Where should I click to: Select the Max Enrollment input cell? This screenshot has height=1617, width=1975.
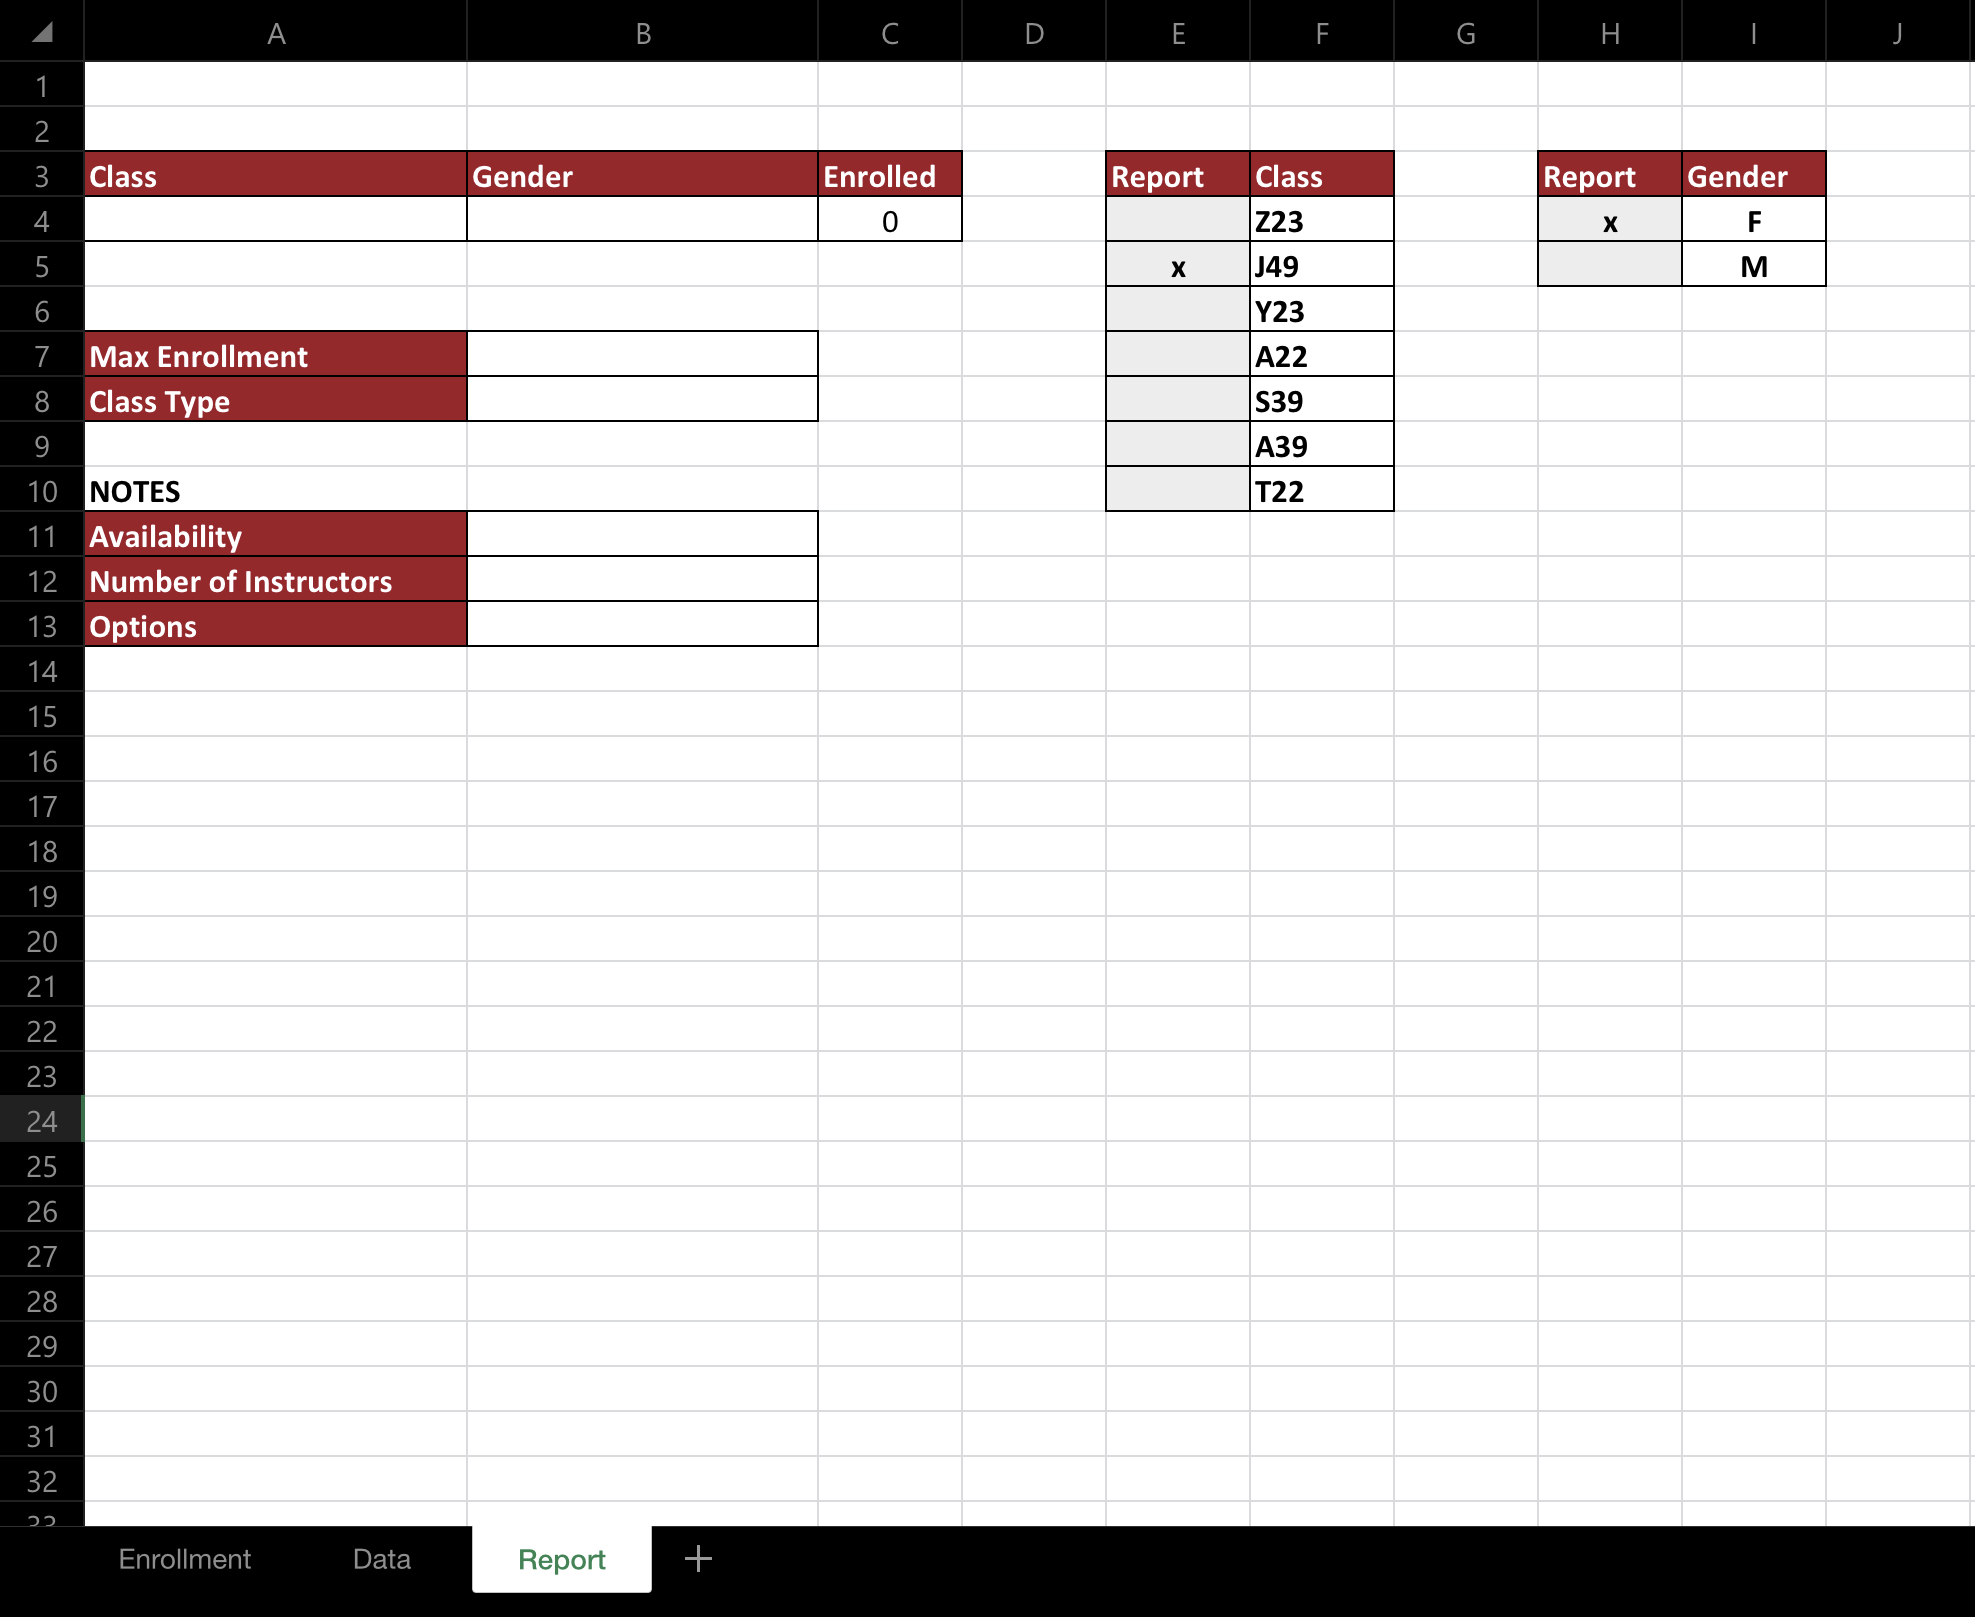pos(641,355)
